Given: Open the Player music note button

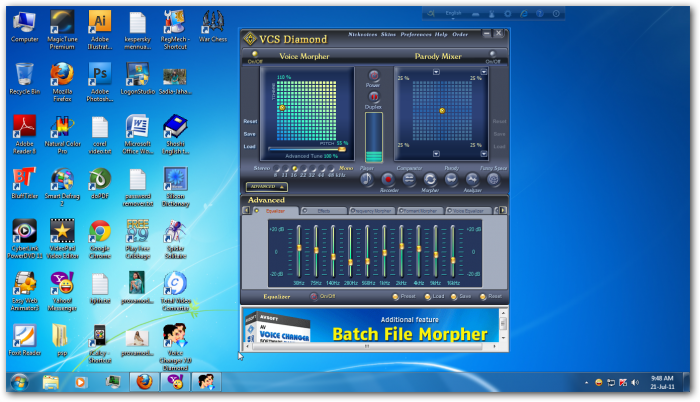Looking at the screenshot, I should 367,180.
